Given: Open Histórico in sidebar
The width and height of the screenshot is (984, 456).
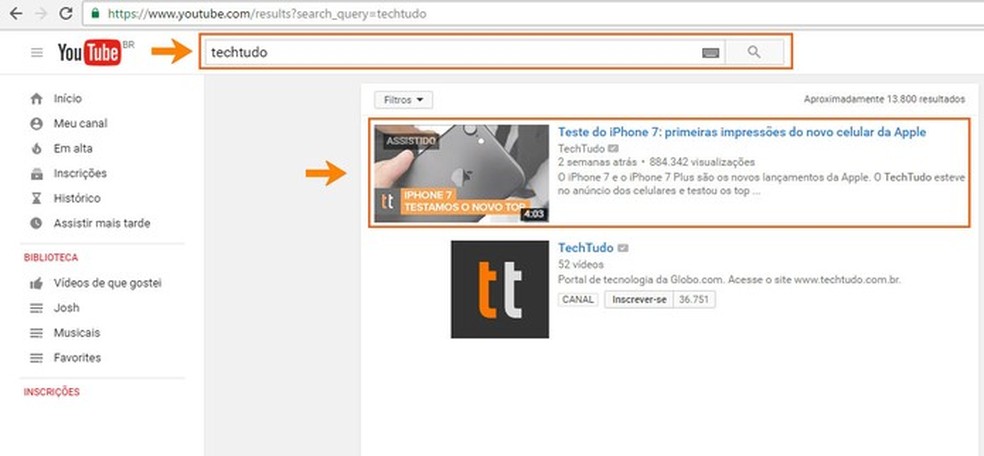Looking at the screenshot, I should (77, 198).
